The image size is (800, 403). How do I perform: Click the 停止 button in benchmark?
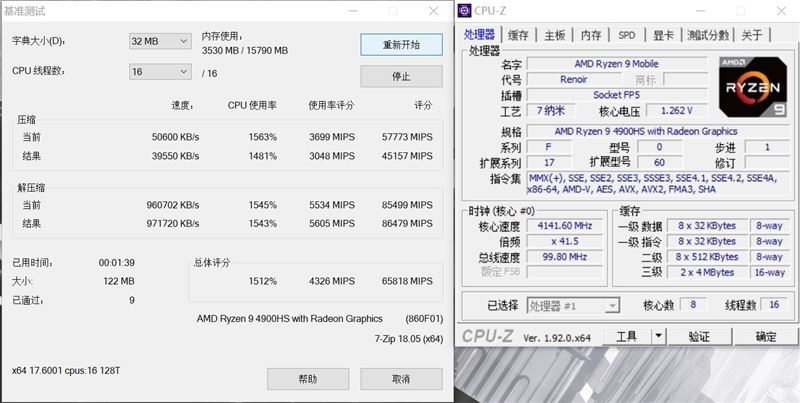(x=401, y=77)
